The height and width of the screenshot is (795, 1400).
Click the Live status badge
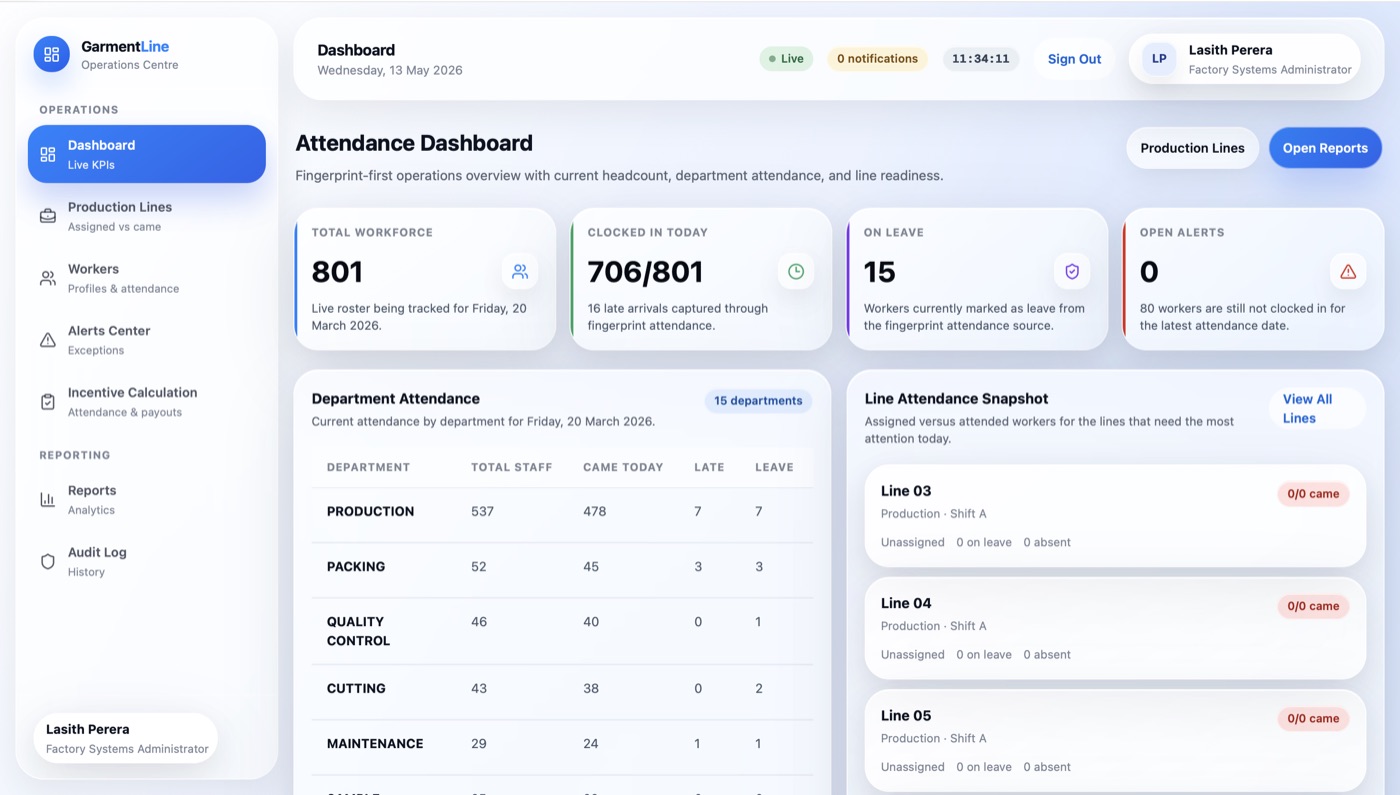coord(786,59)
